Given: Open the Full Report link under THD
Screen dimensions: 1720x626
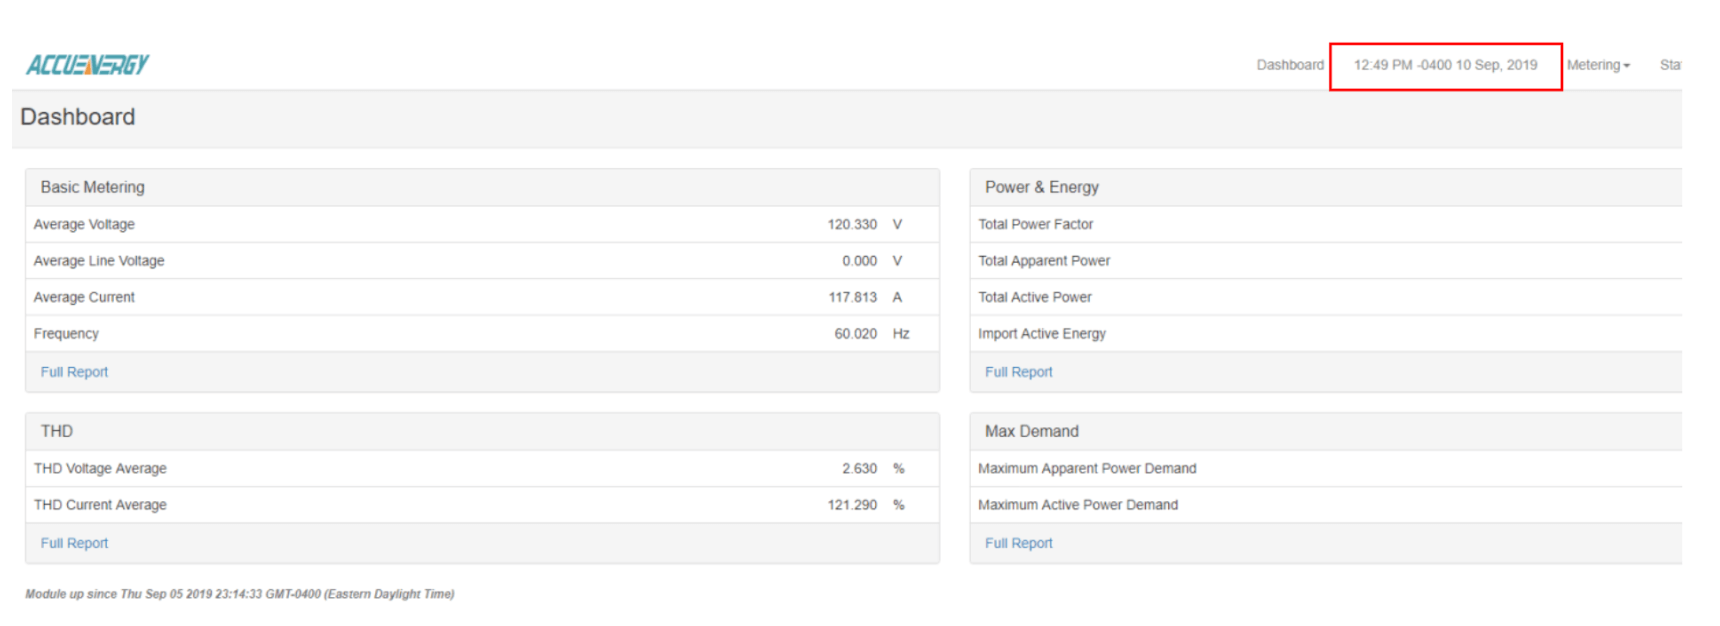Looking at the screenshot, I should click(x=74, y=543).
